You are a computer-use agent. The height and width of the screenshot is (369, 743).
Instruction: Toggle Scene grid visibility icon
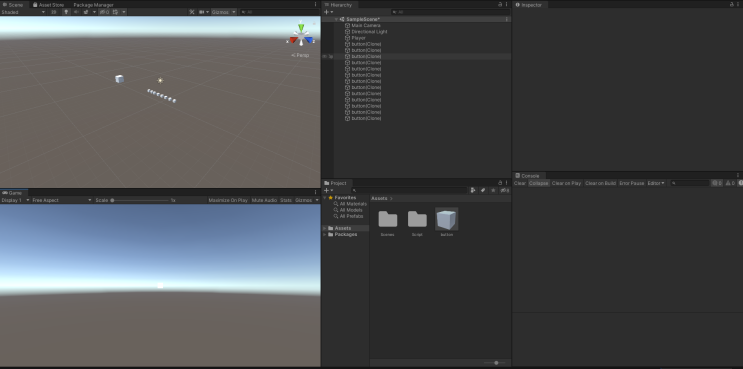[x=115, y=12]
